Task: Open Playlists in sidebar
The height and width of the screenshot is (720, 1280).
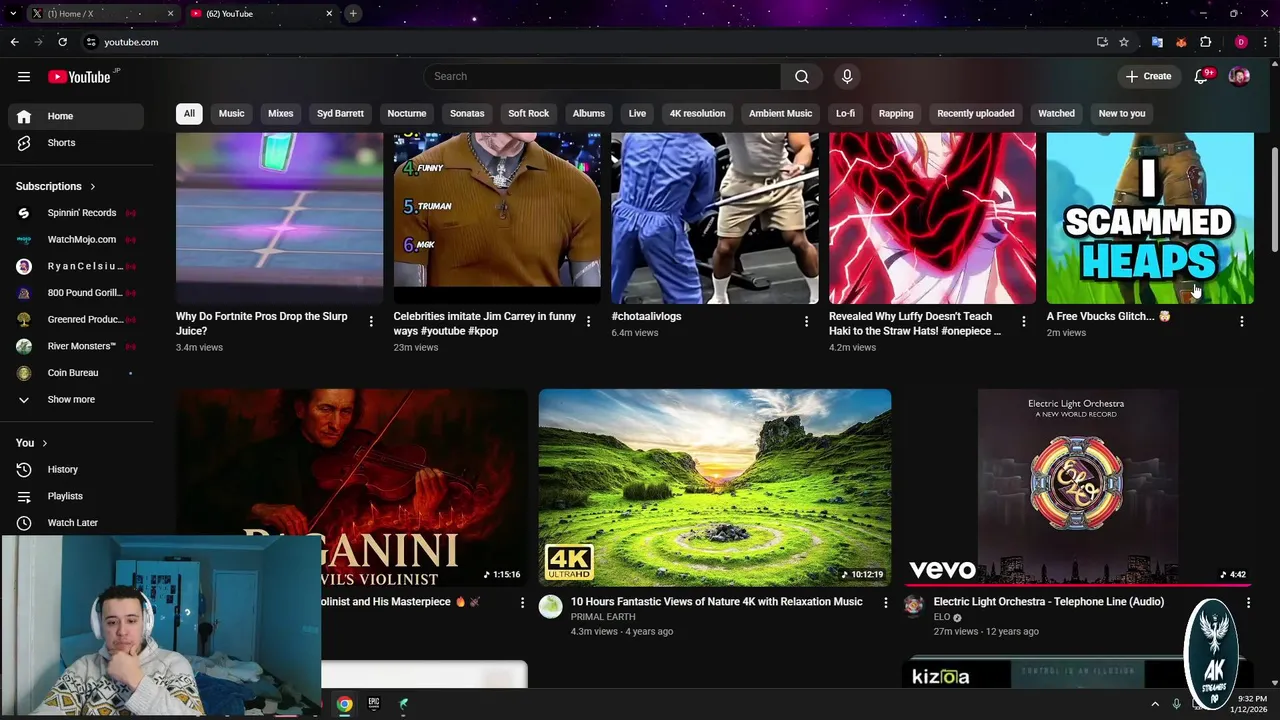Action: 76,496
